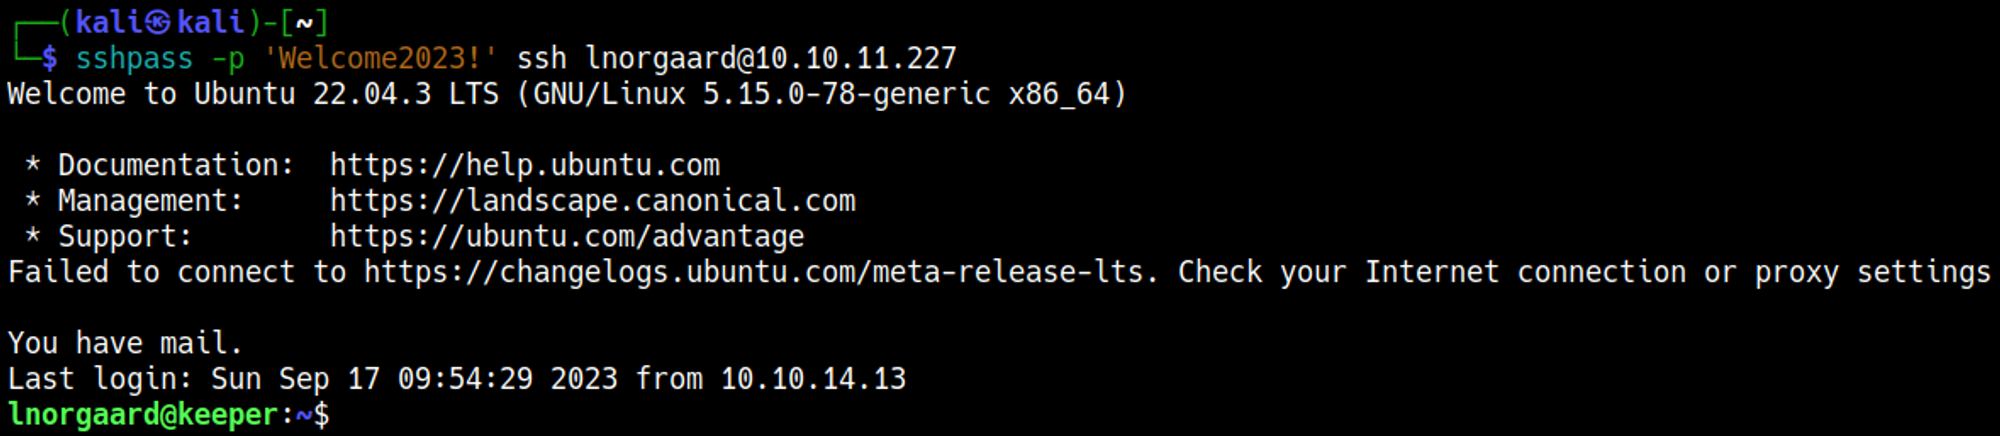Click the Kali ㉿ symbol in the prompt
The height and width of the screenshot is (436, 2000).
159,22
